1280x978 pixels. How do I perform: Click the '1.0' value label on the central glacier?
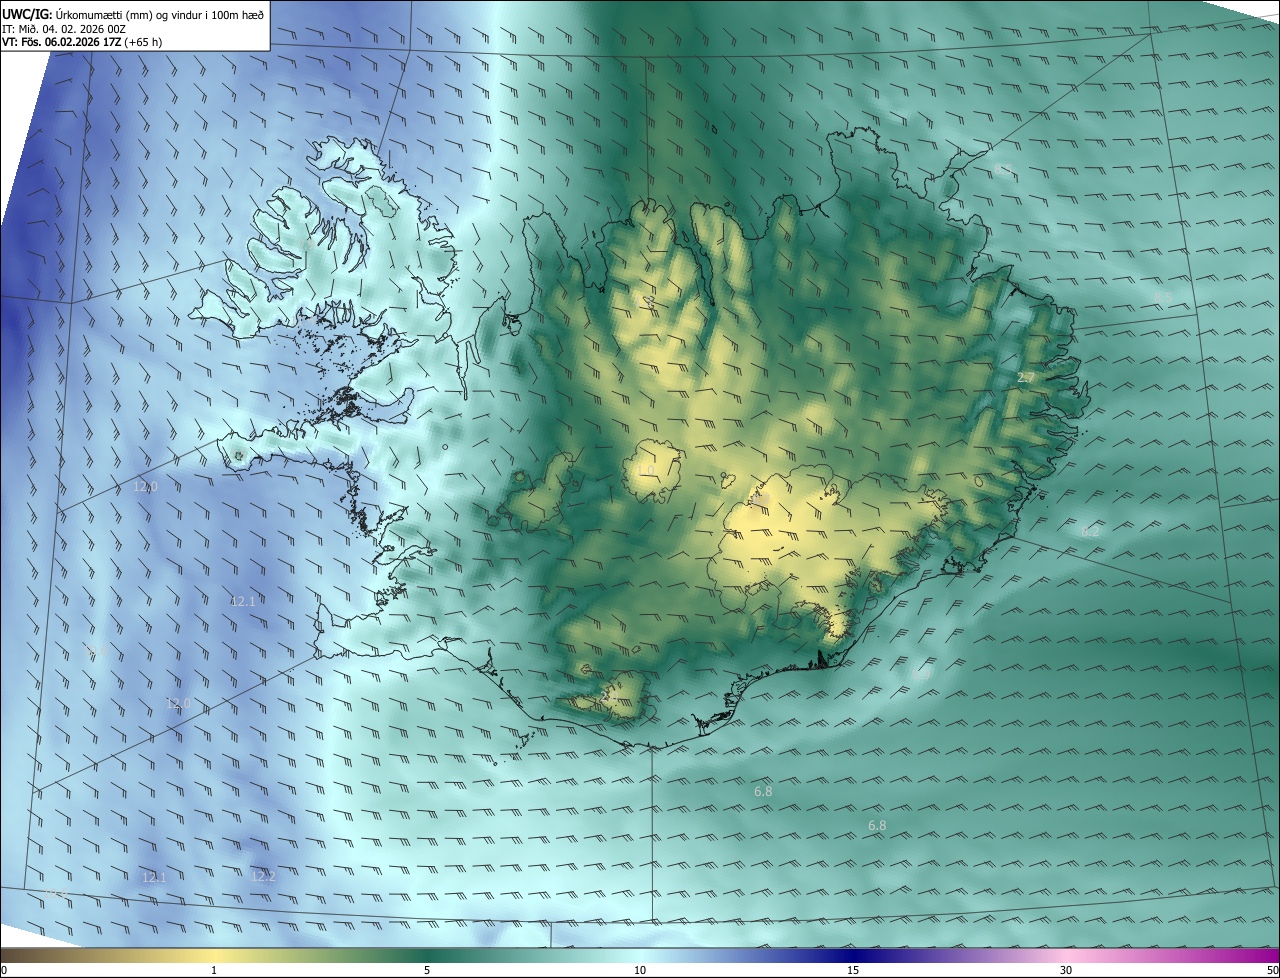click(646, 470)
